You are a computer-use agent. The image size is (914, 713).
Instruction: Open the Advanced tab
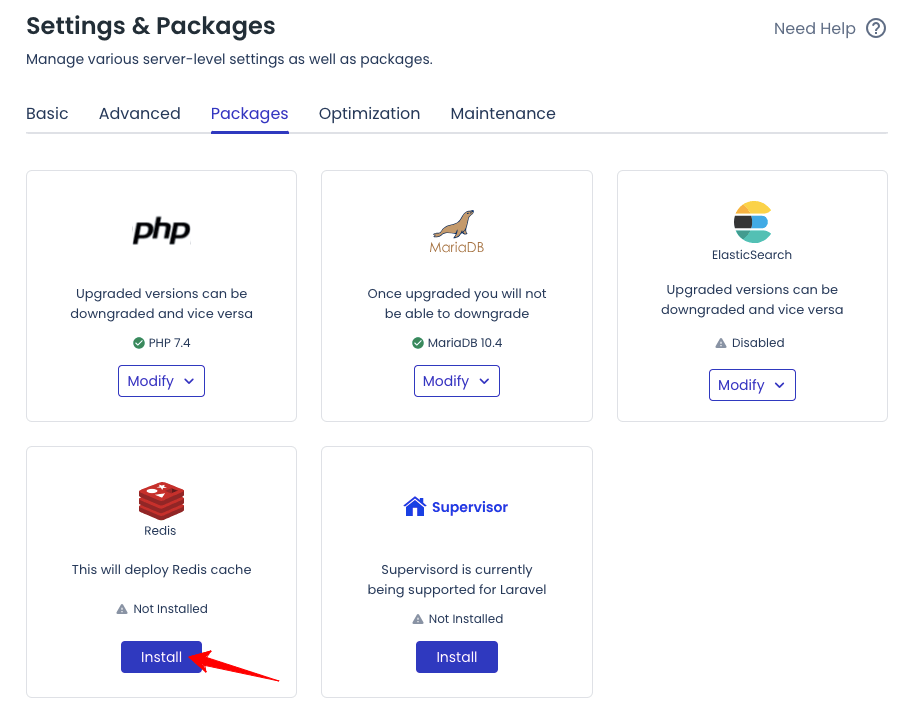pos(140,114)
